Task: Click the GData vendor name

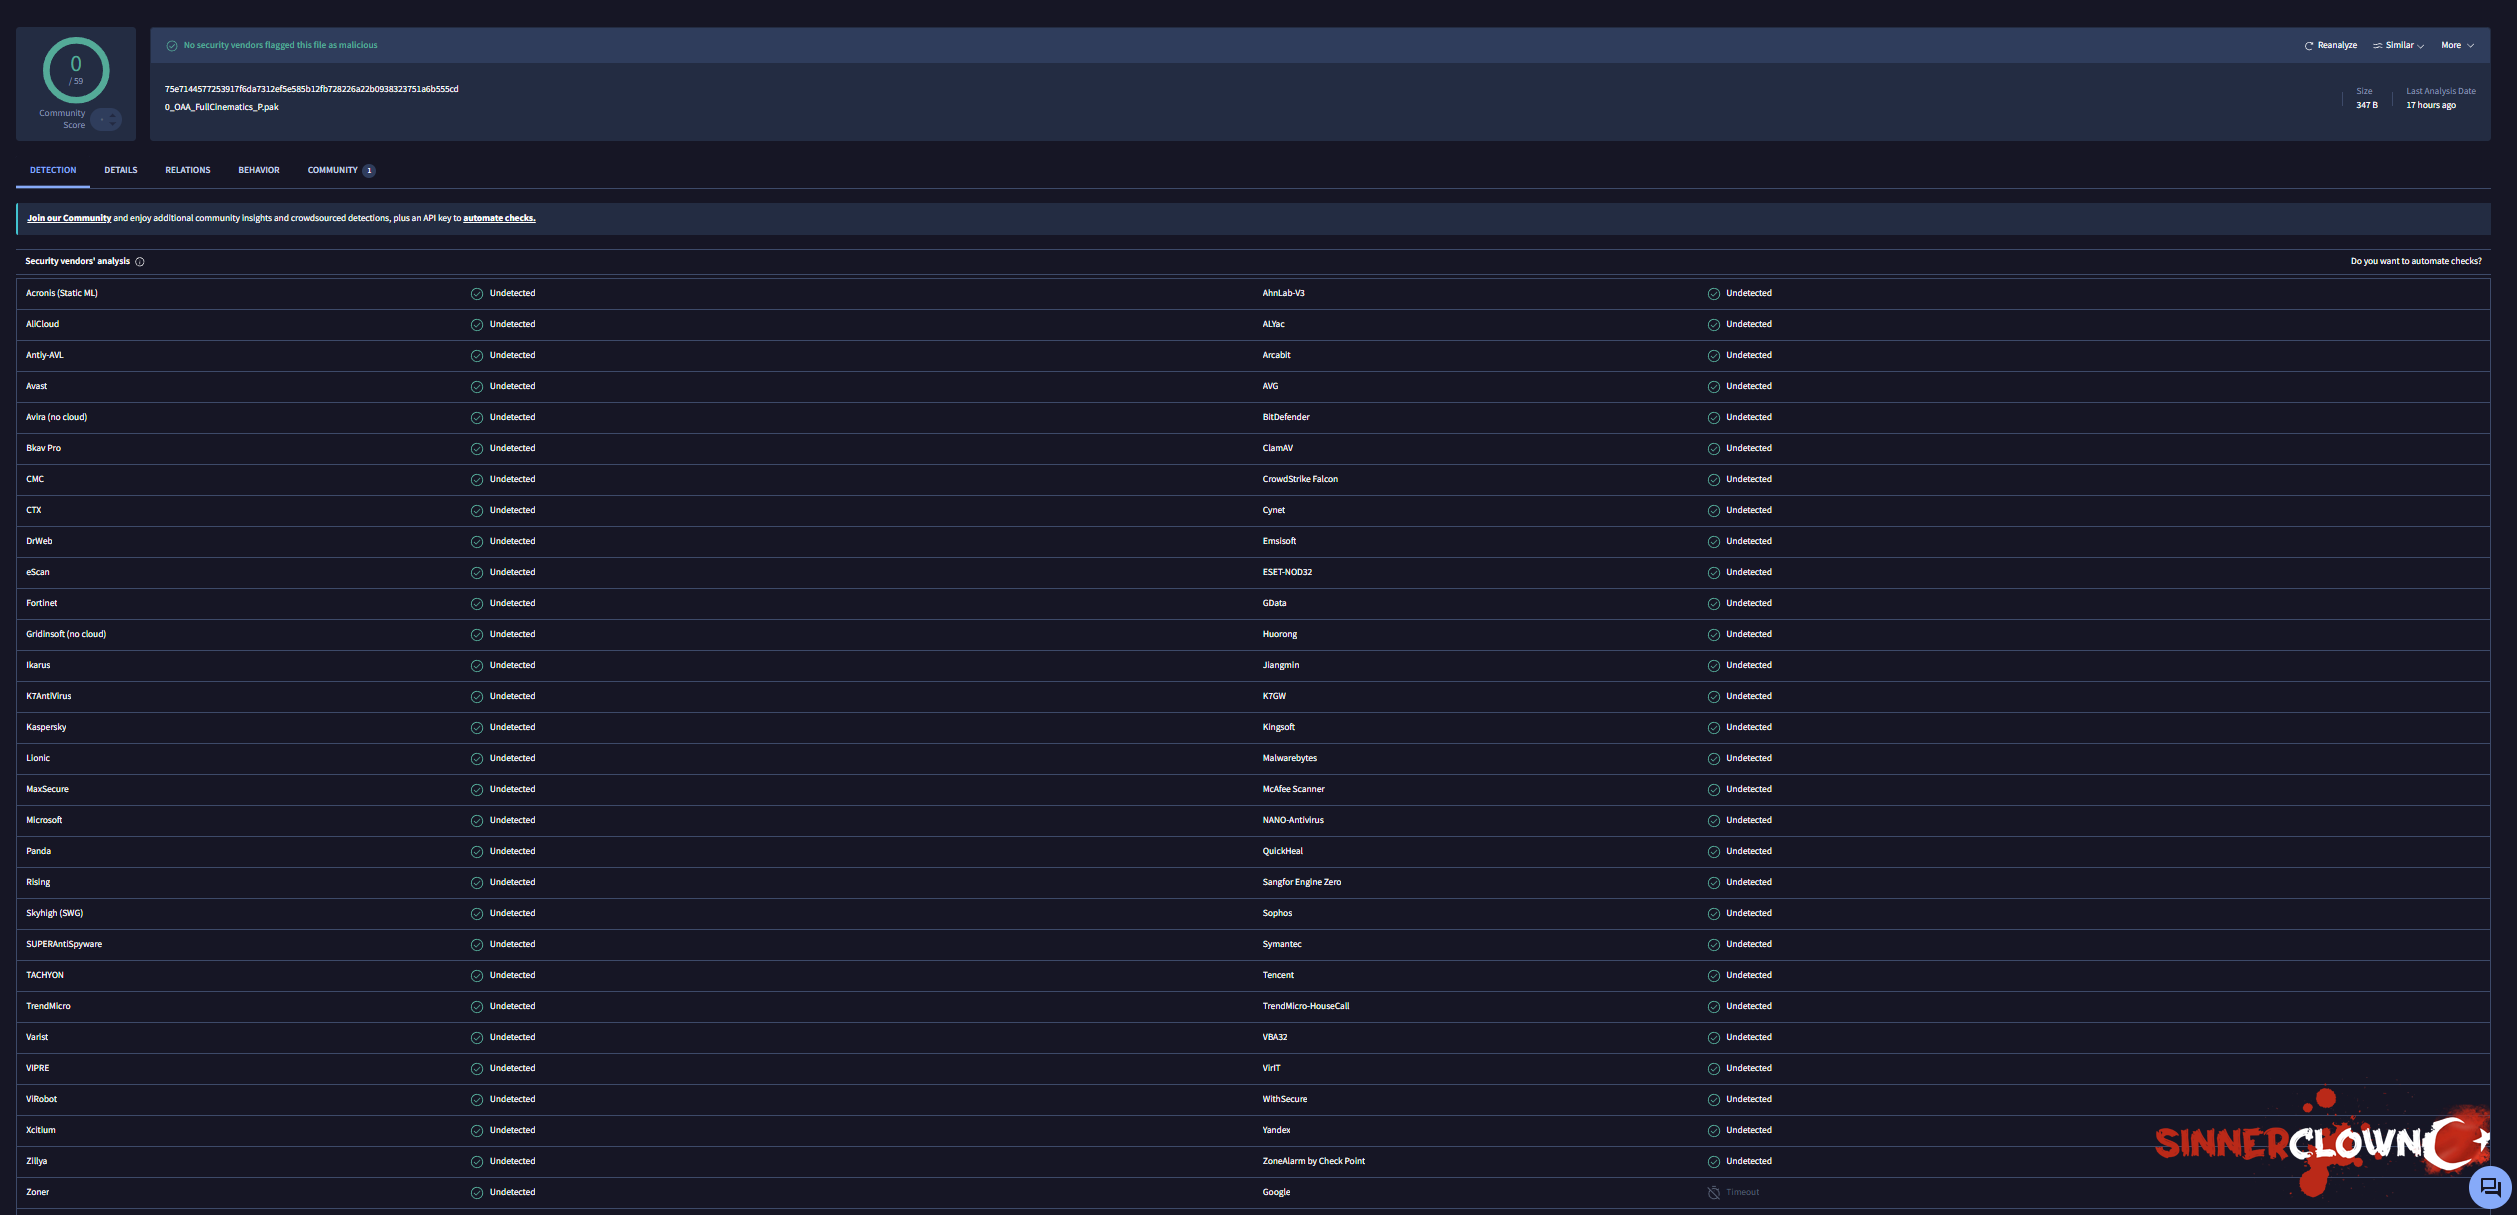Action: tap(1274, 603)
